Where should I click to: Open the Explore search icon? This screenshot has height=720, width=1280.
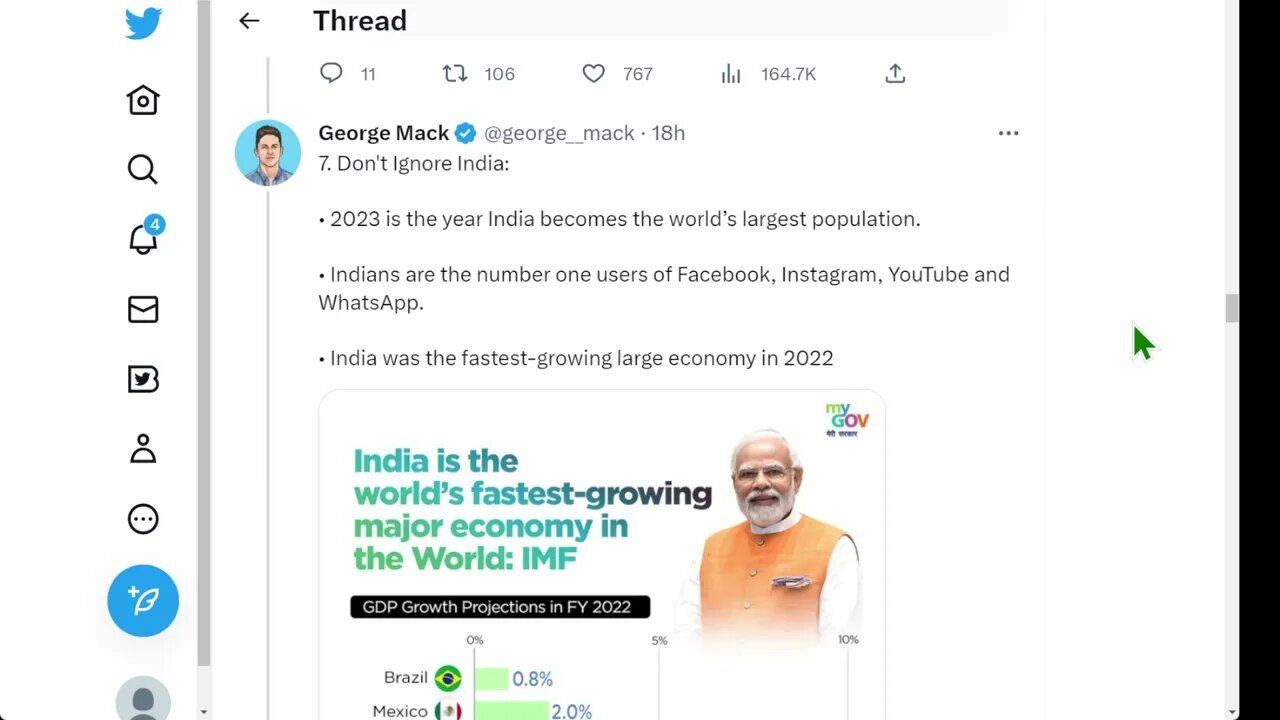point(143,170)
